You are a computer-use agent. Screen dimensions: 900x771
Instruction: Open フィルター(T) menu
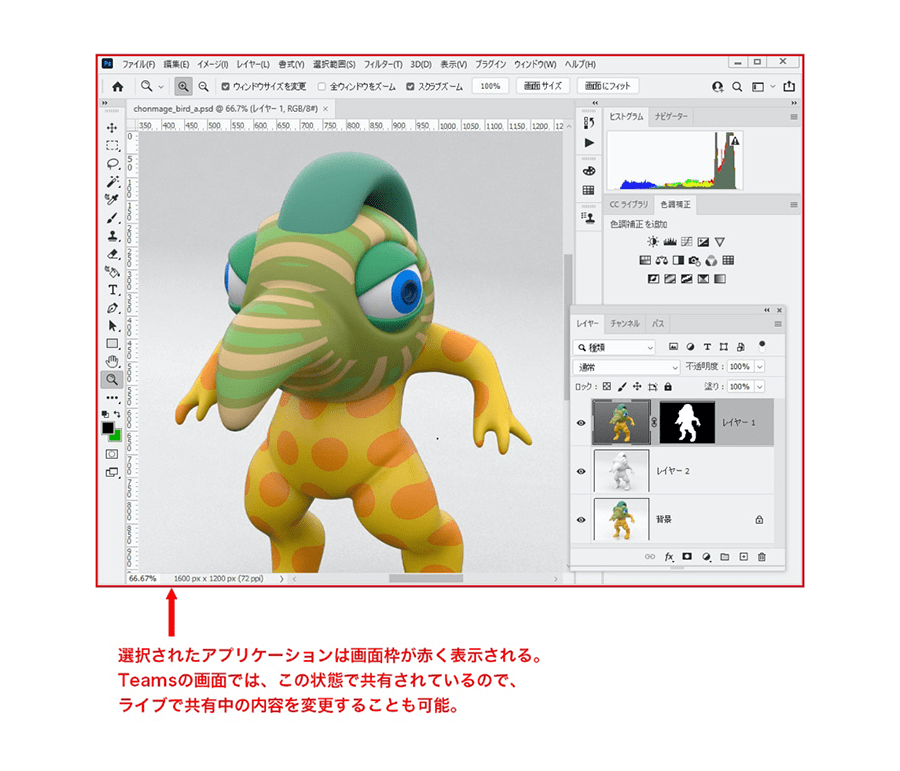tap(383, 64)
